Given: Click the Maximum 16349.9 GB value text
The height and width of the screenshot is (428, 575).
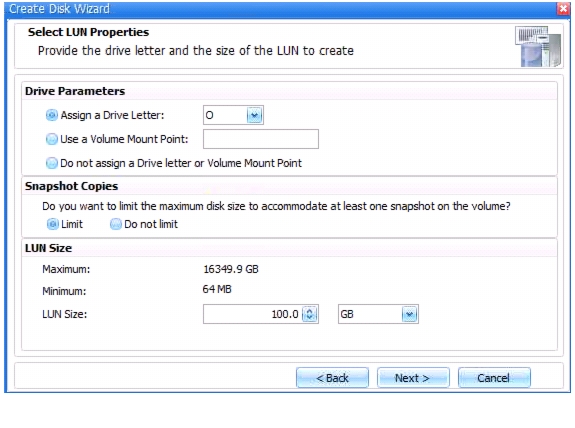Looking at the screenshot, I should pyautogui.click(x=231, y=269).
